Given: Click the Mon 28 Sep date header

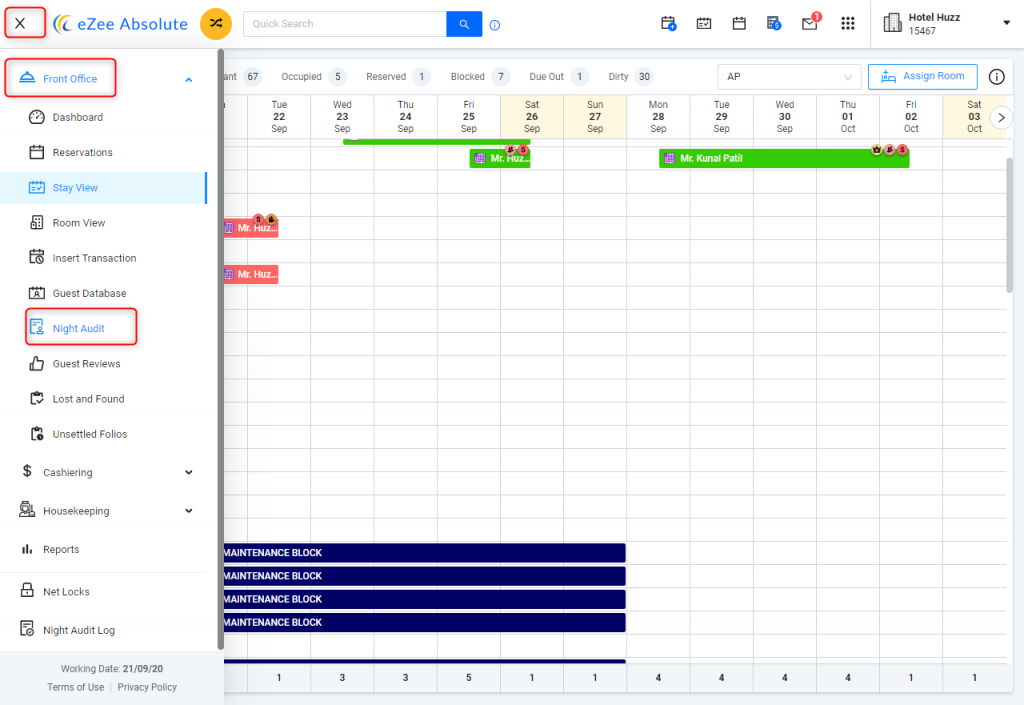Looking at the screenshot, I should tap(658, 117).
